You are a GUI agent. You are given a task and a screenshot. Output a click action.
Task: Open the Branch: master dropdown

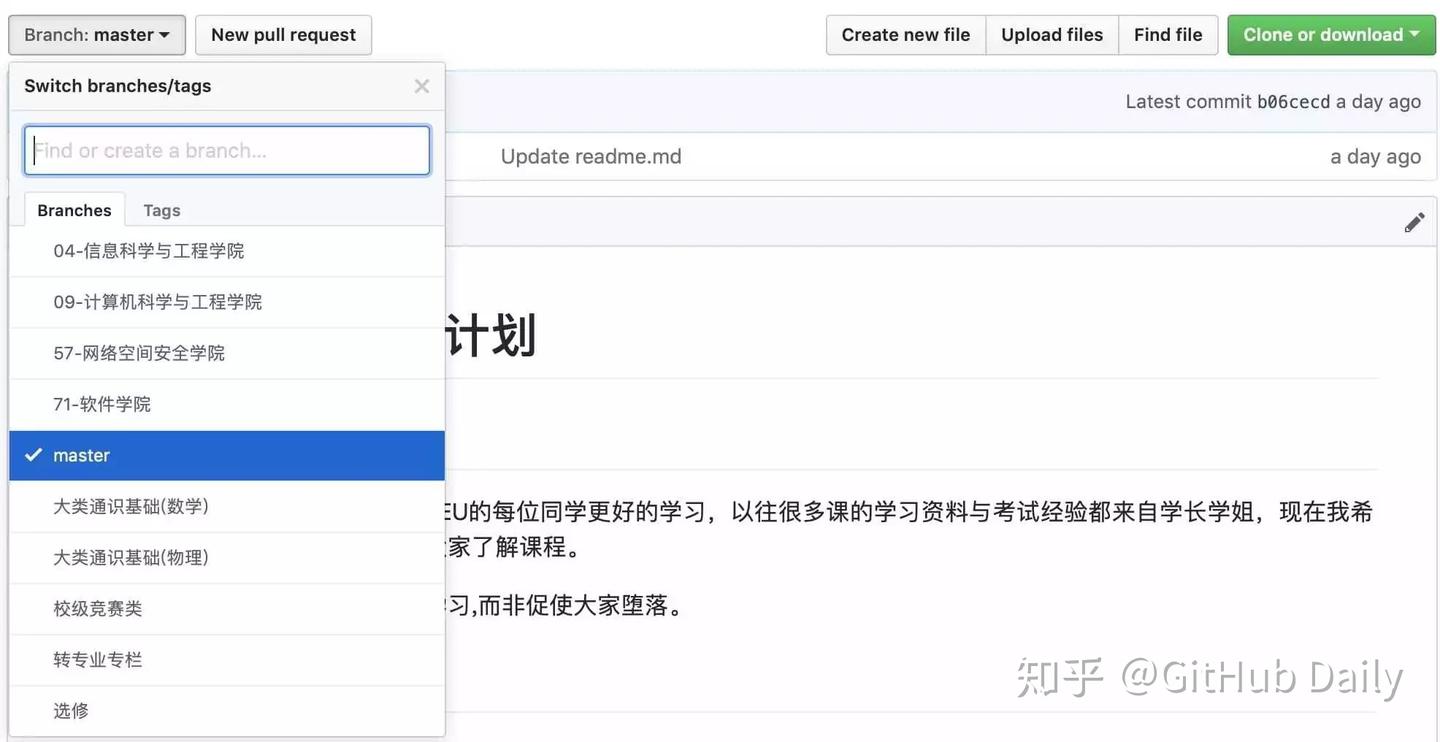[97, 35]
